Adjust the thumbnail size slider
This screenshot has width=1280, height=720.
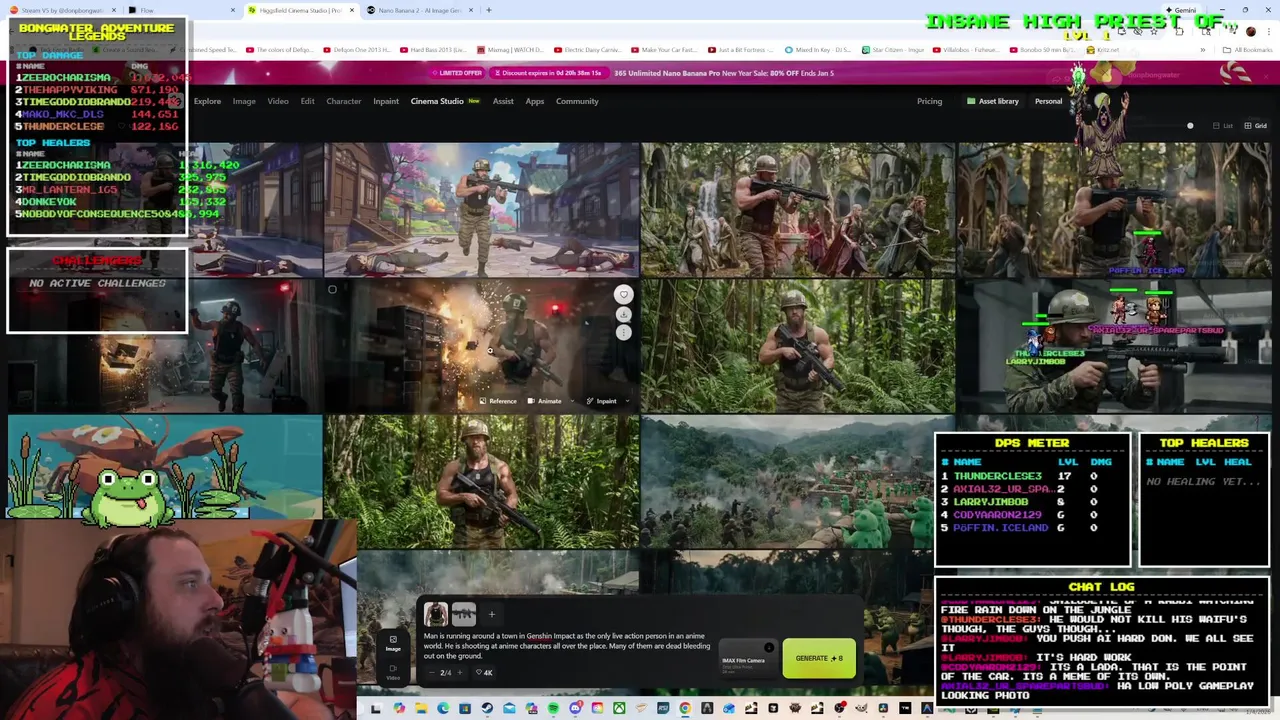[x=1190, y=126]
